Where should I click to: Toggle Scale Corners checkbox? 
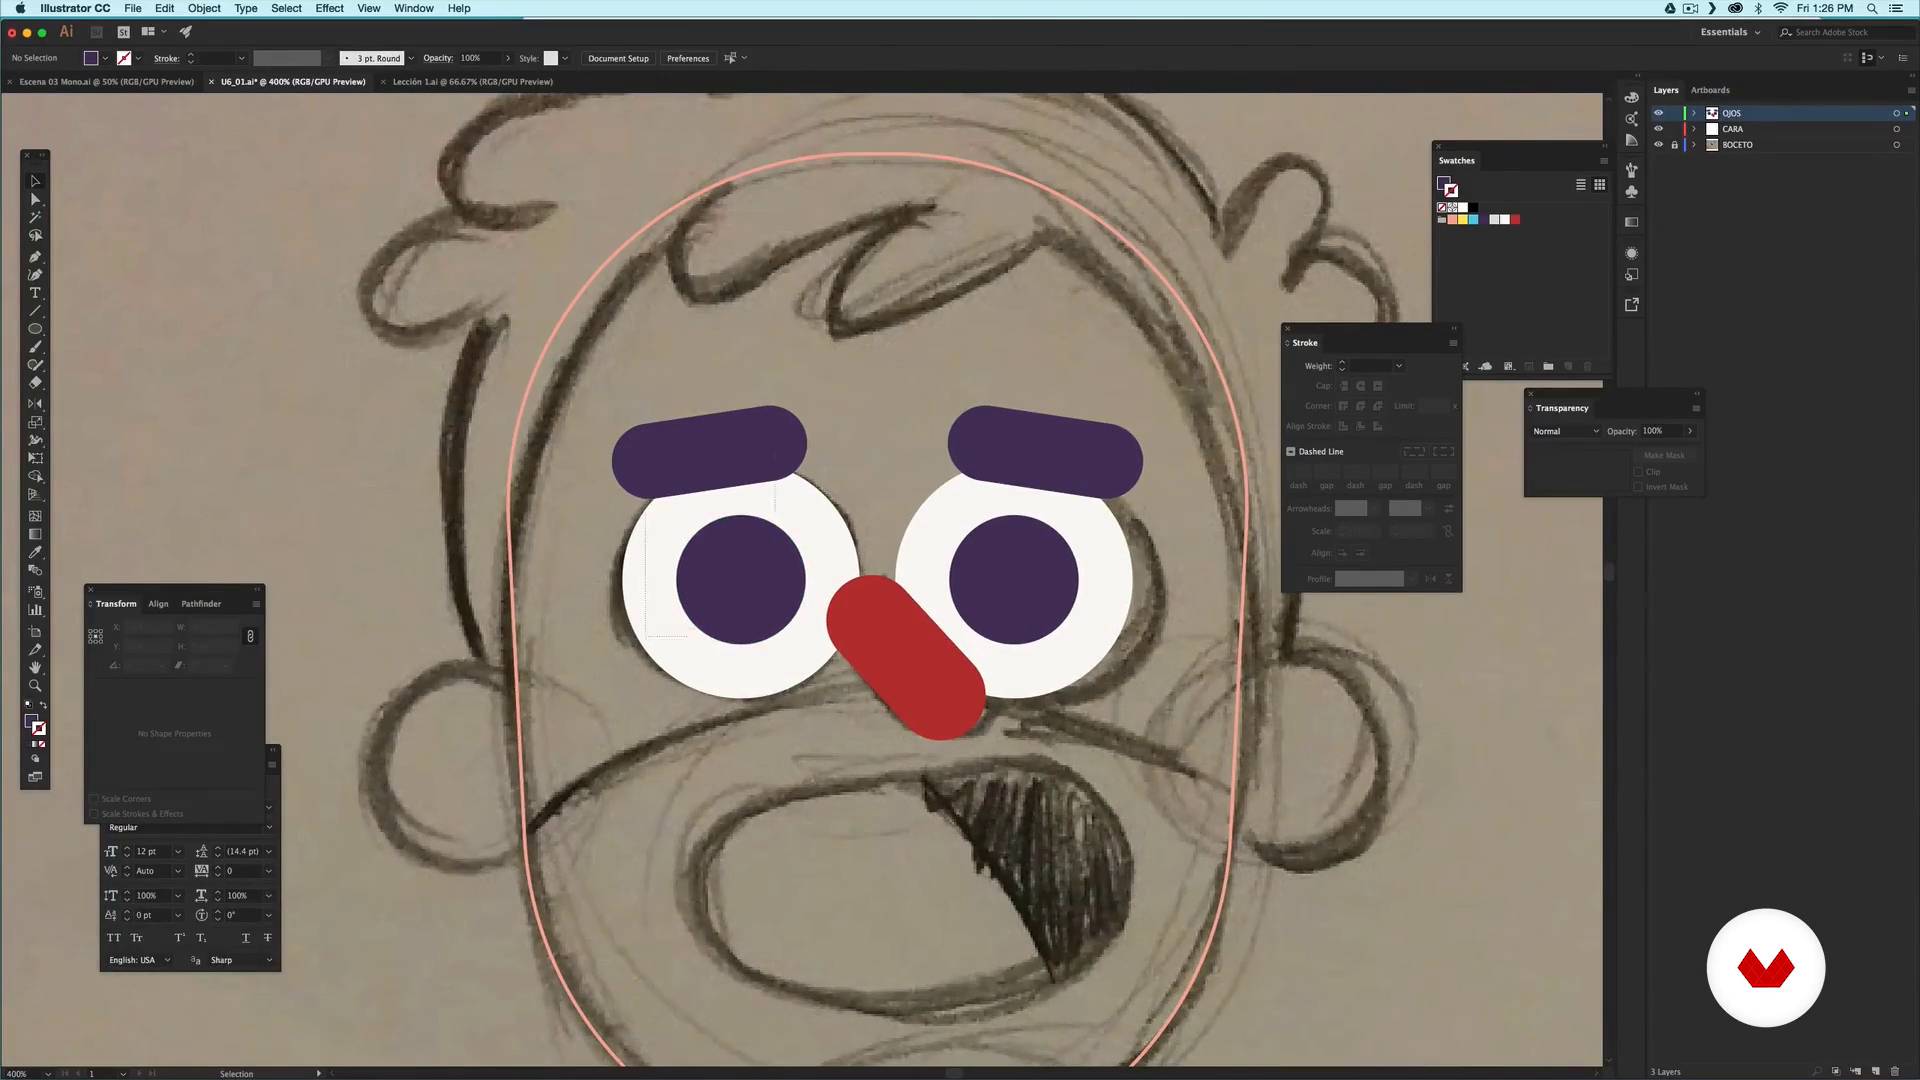tap(94, 799)
